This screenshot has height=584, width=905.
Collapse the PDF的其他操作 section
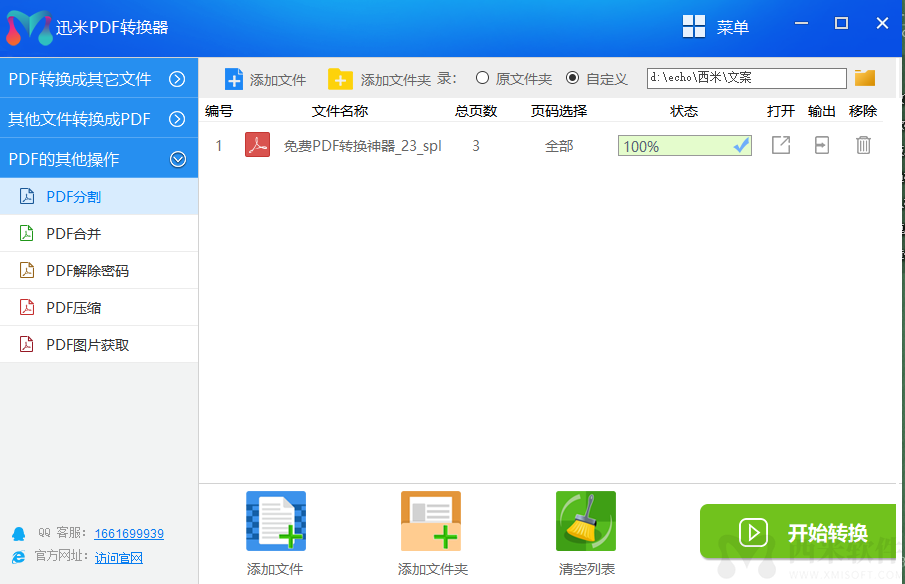[x=100, y=157]
